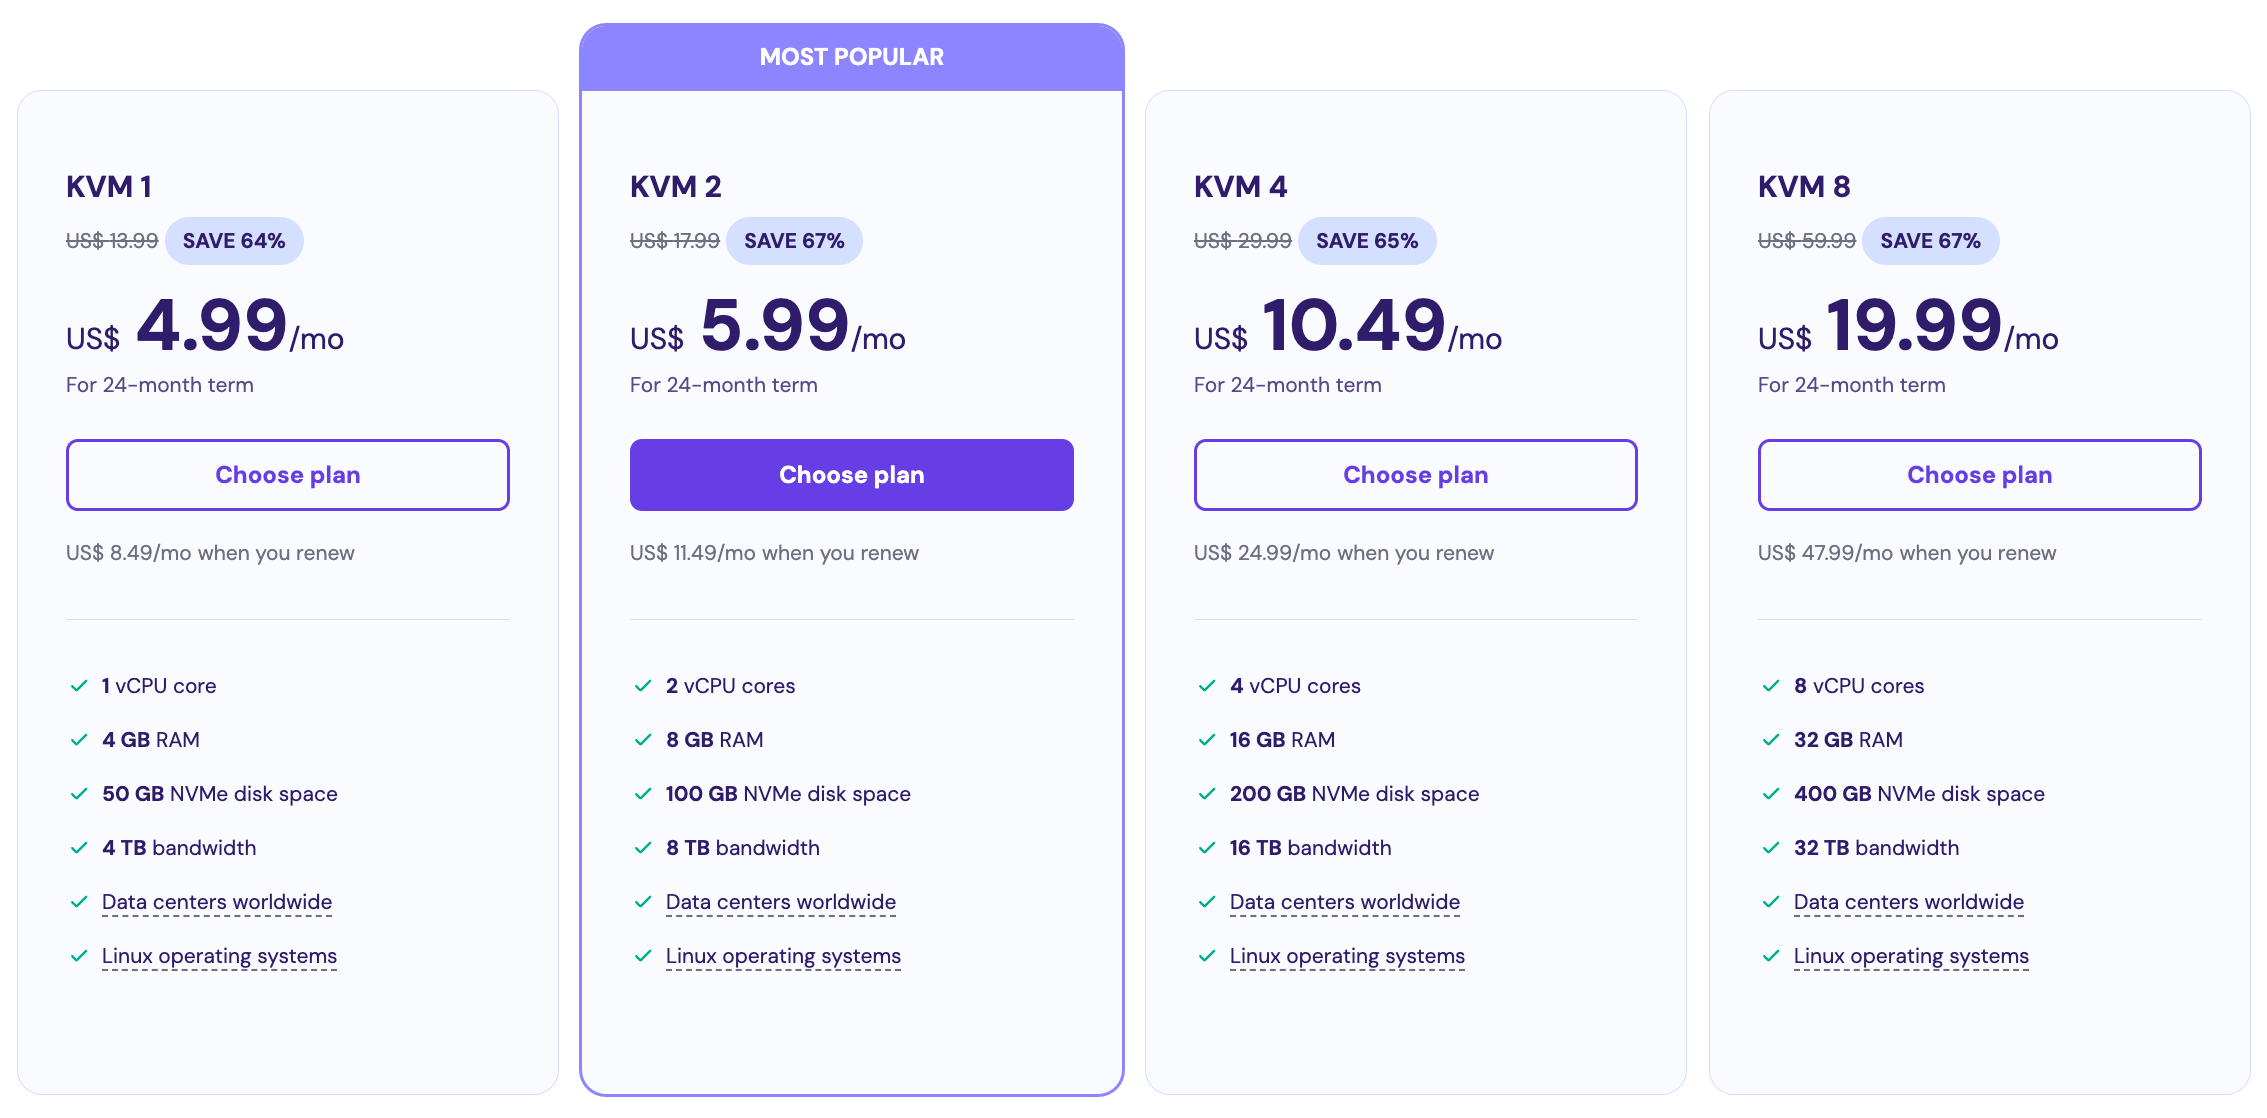Choose plan for KVM 8
Image resolution: width=2267 pixels, height=1118 pixels.
pyautogui.click(x=1979, y=475)
